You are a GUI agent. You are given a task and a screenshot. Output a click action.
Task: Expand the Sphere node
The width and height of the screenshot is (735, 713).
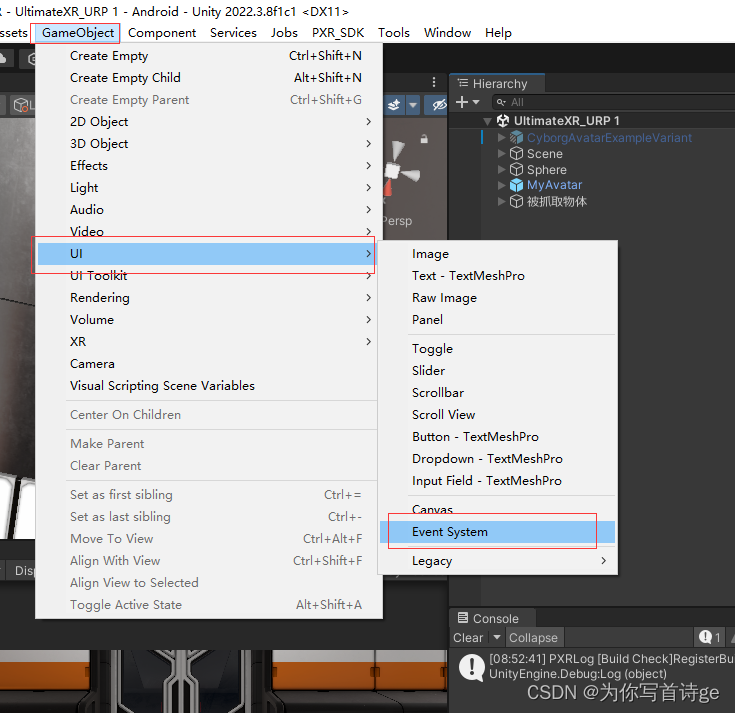(502, 169)
